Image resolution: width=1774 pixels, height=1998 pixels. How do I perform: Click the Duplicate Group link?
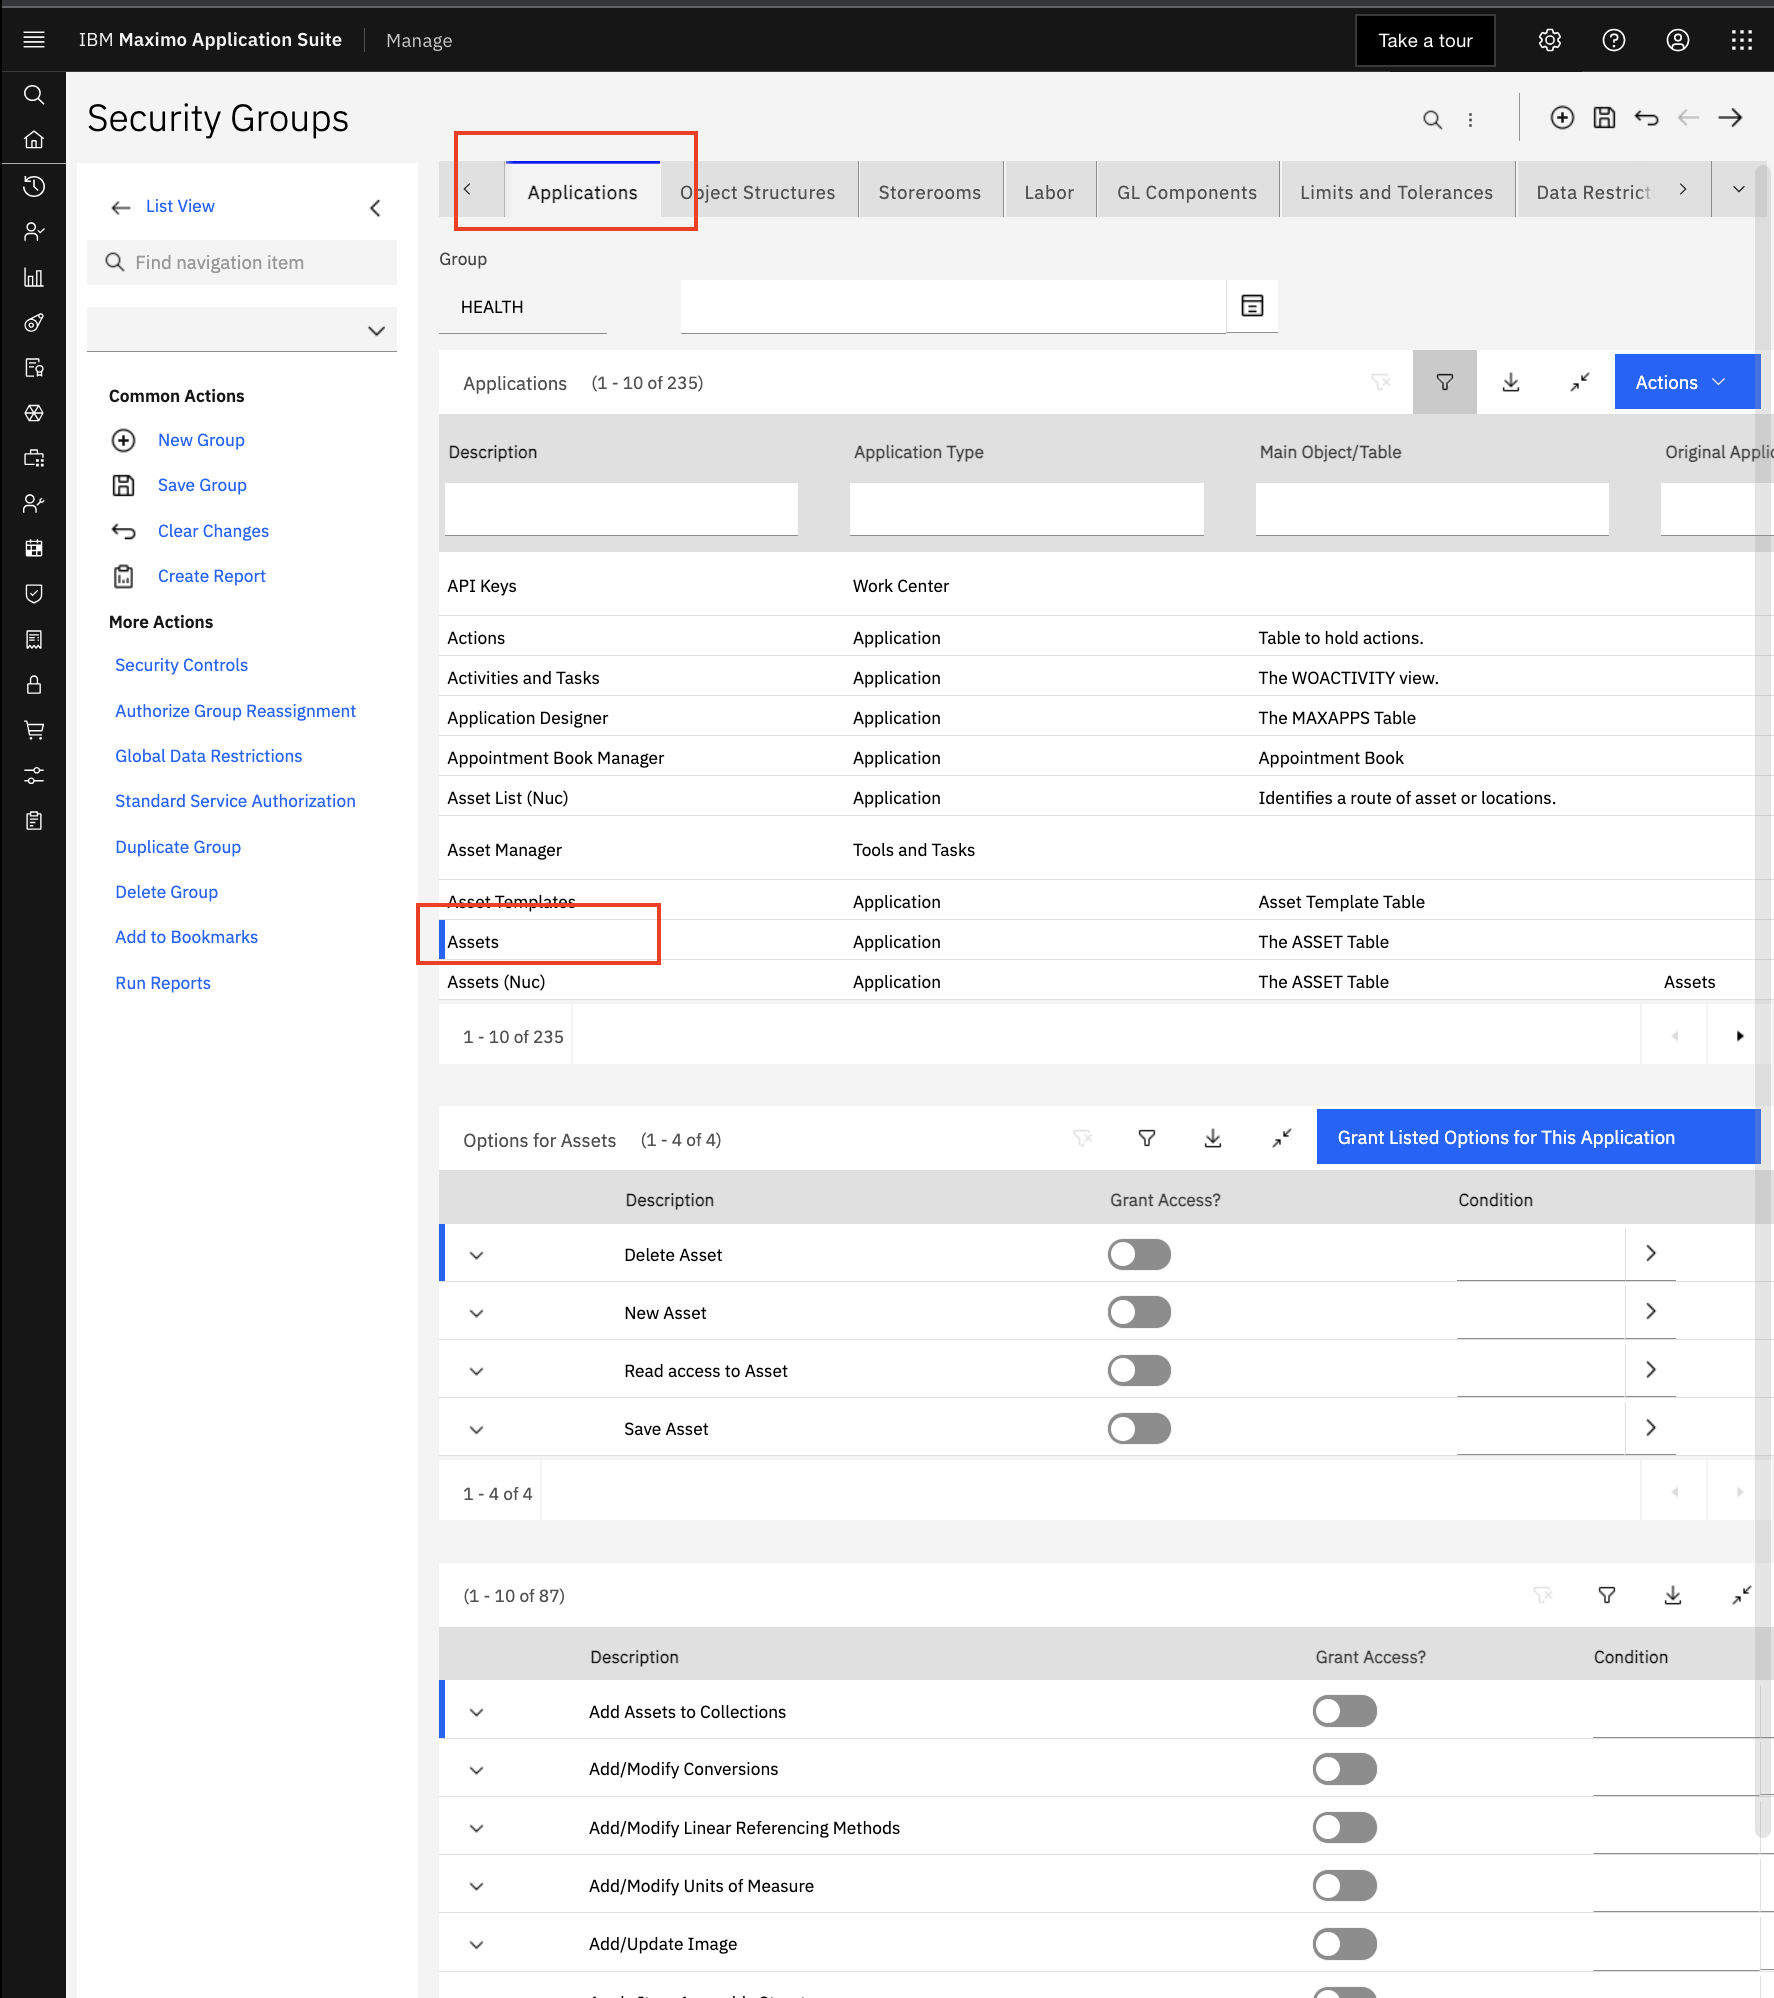(x=178, y=847)
